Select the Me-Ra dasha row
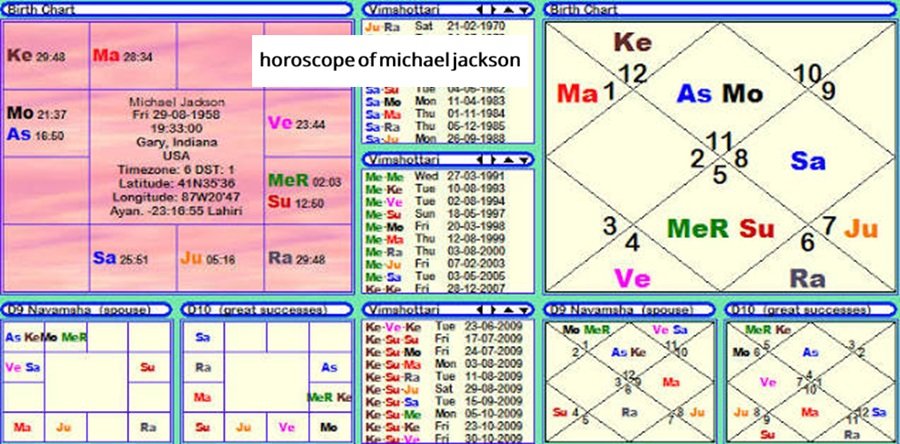Viewport: 900px width, 444px height. 436,251
